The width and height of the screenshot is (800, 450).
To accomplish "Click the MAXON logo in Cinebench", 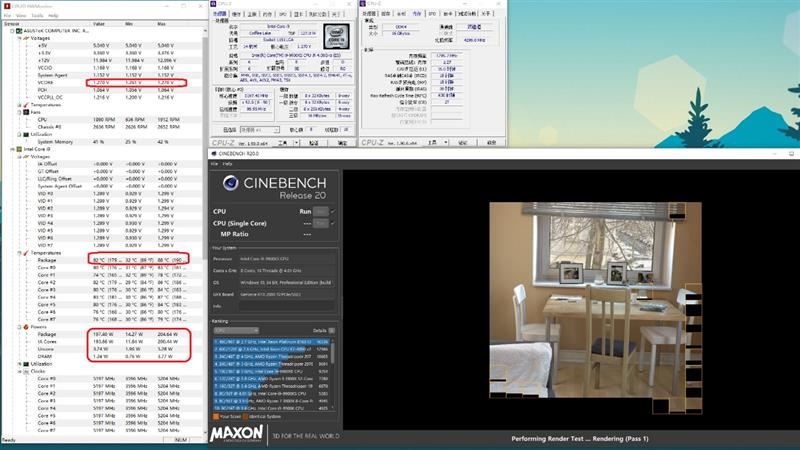I will pos(236,434).
